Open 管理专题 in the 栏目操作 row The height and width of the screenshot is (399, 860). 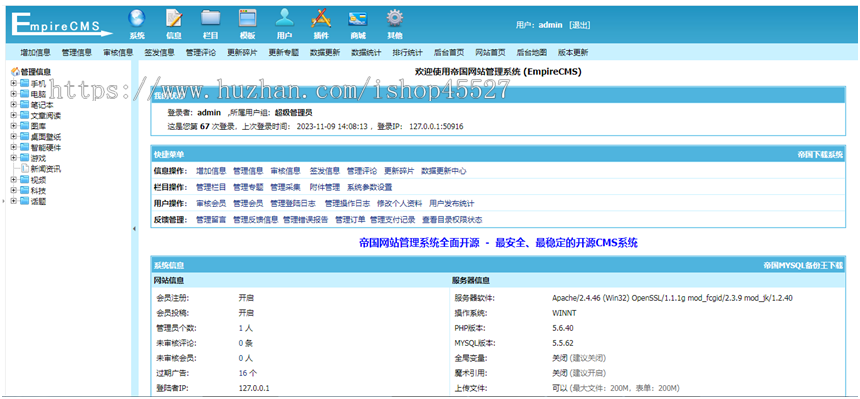pyautogui.click(x=248, y=187)
